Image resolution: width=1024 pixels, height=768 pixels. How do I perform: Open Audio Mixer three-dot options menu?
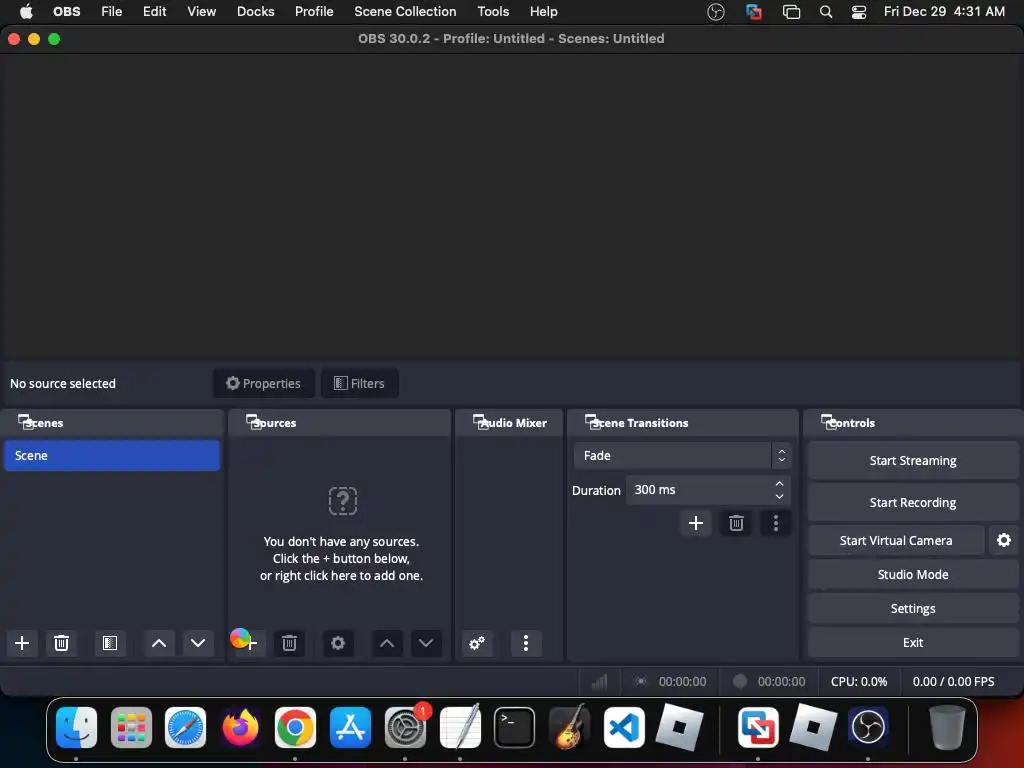coord(526,643)
